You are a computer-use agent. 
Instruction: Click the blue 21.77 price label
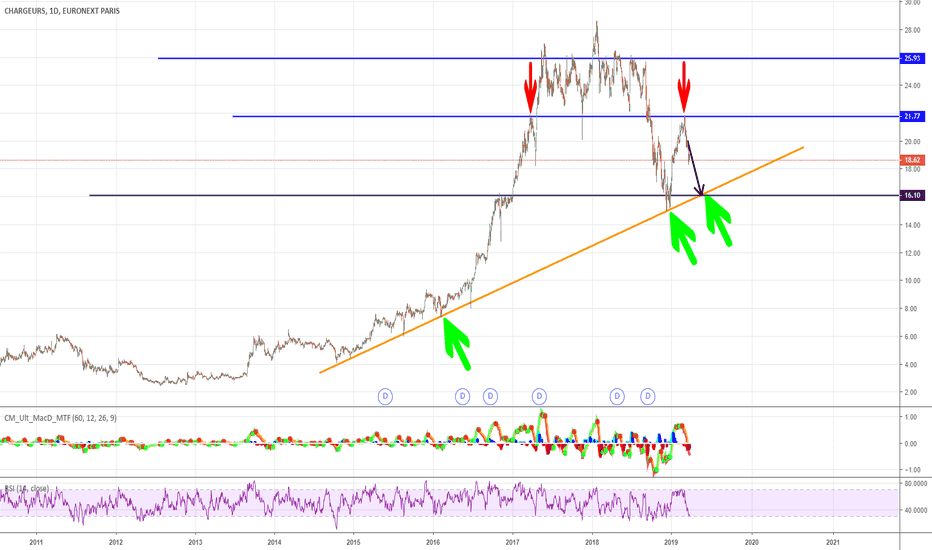pyautogui.click(x=912, y=117)
